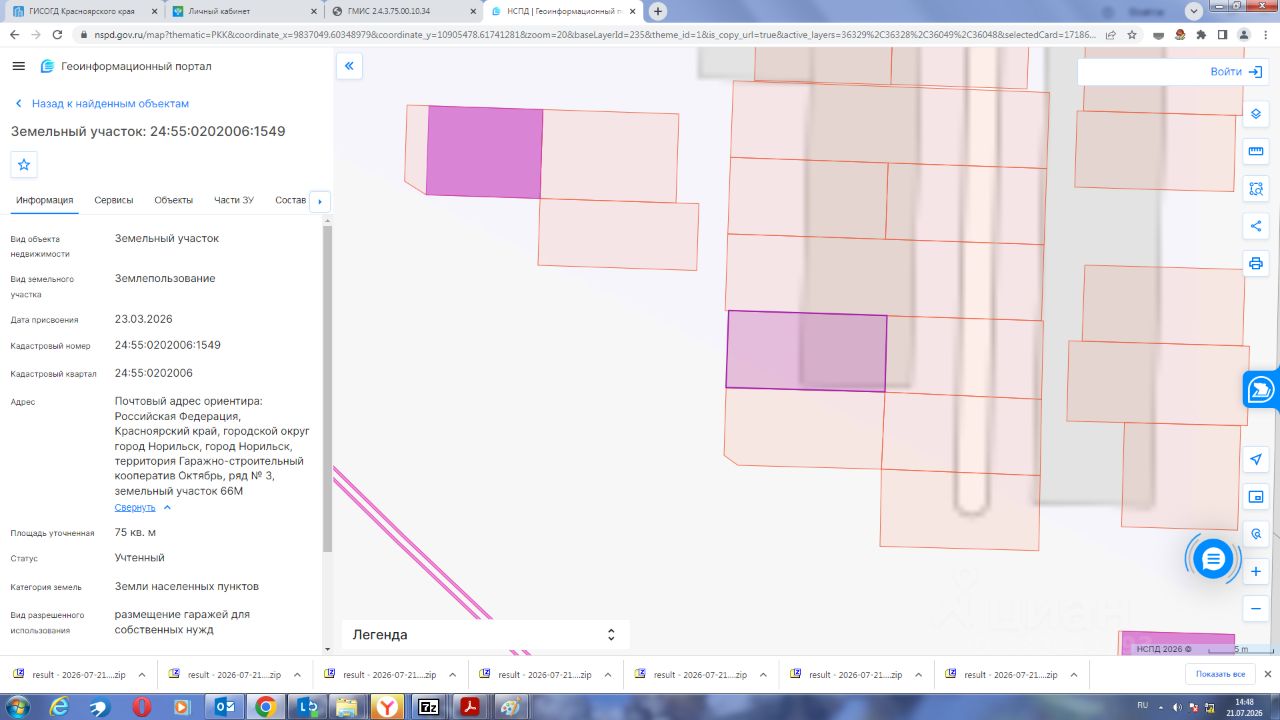Viewport: 1280px width, 720px height.
Task: Open the Windows Start menu
Action: click(x=17, y=706)
